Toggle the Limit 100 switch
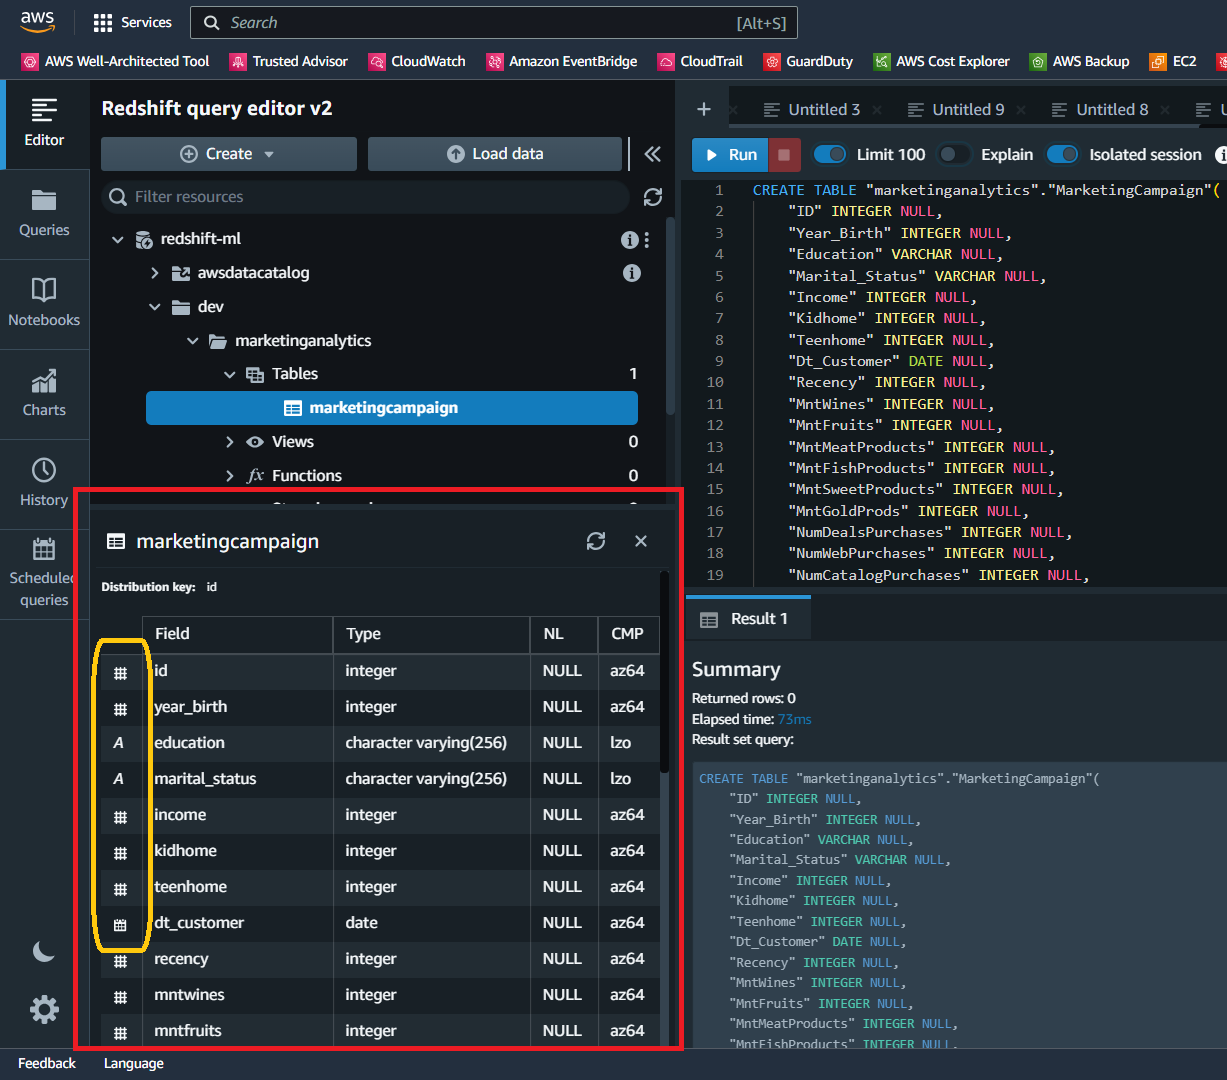The height and width of the screenshot is (1080, 1227). (830, 154)
